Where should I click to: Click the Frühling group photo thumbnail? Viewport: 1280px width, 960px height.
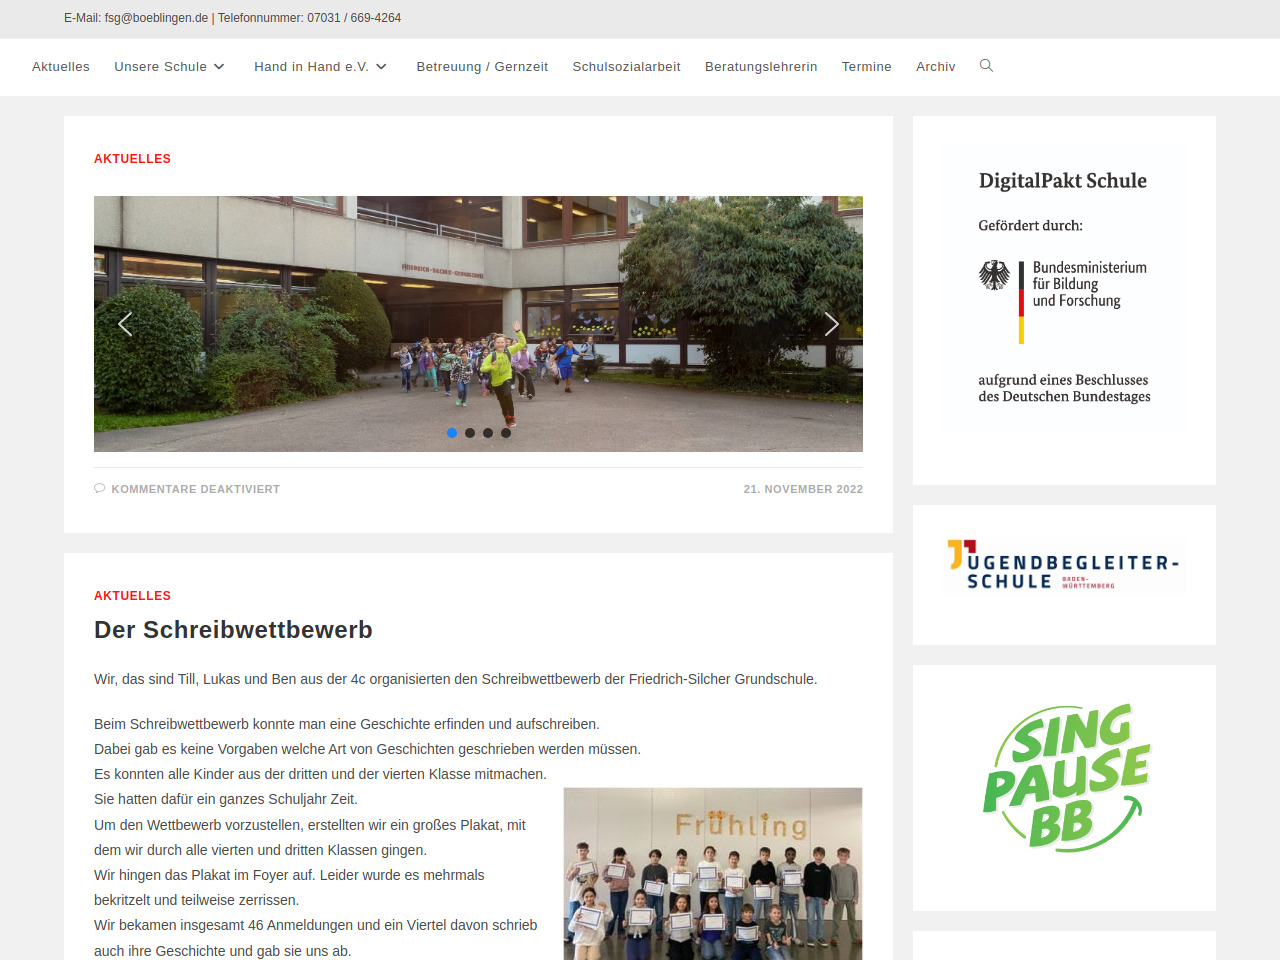coord(712,873)
